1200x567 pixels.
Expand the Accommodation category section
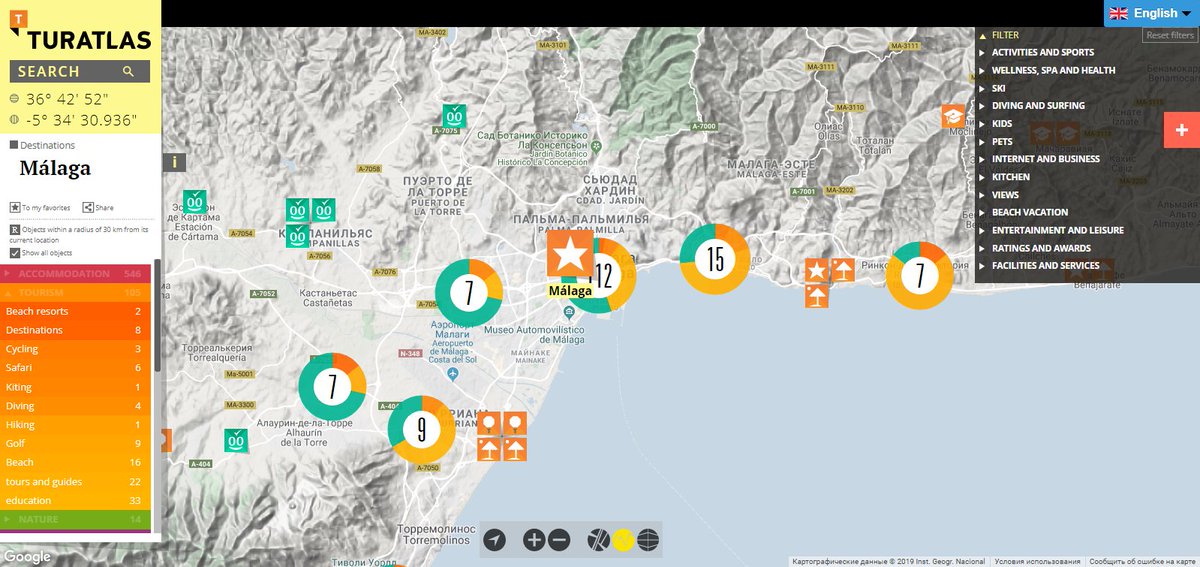pos(76,274)
